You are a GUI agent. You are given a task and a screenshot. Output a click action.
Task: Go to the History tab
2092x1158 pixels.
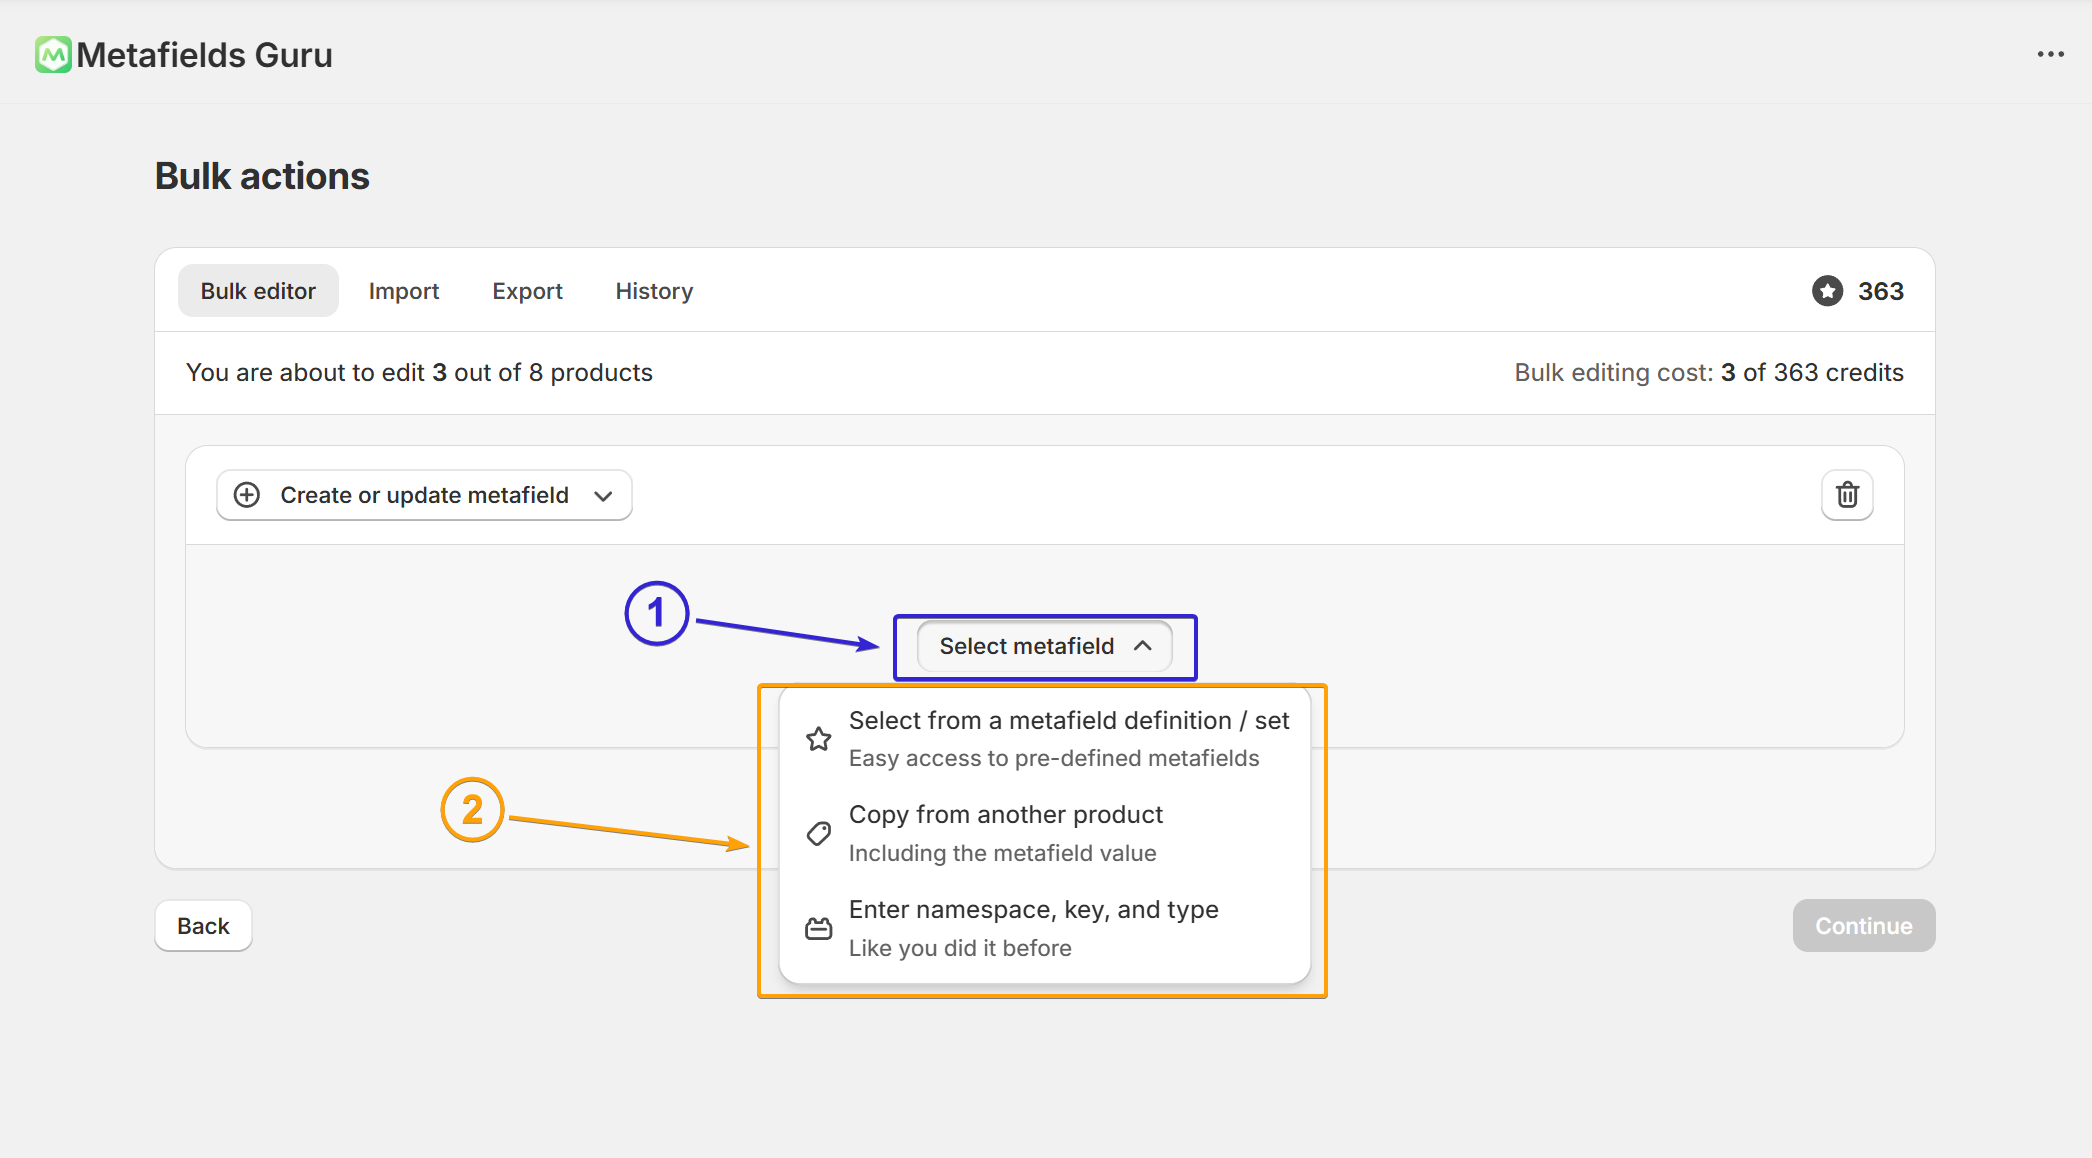(654, 291)
